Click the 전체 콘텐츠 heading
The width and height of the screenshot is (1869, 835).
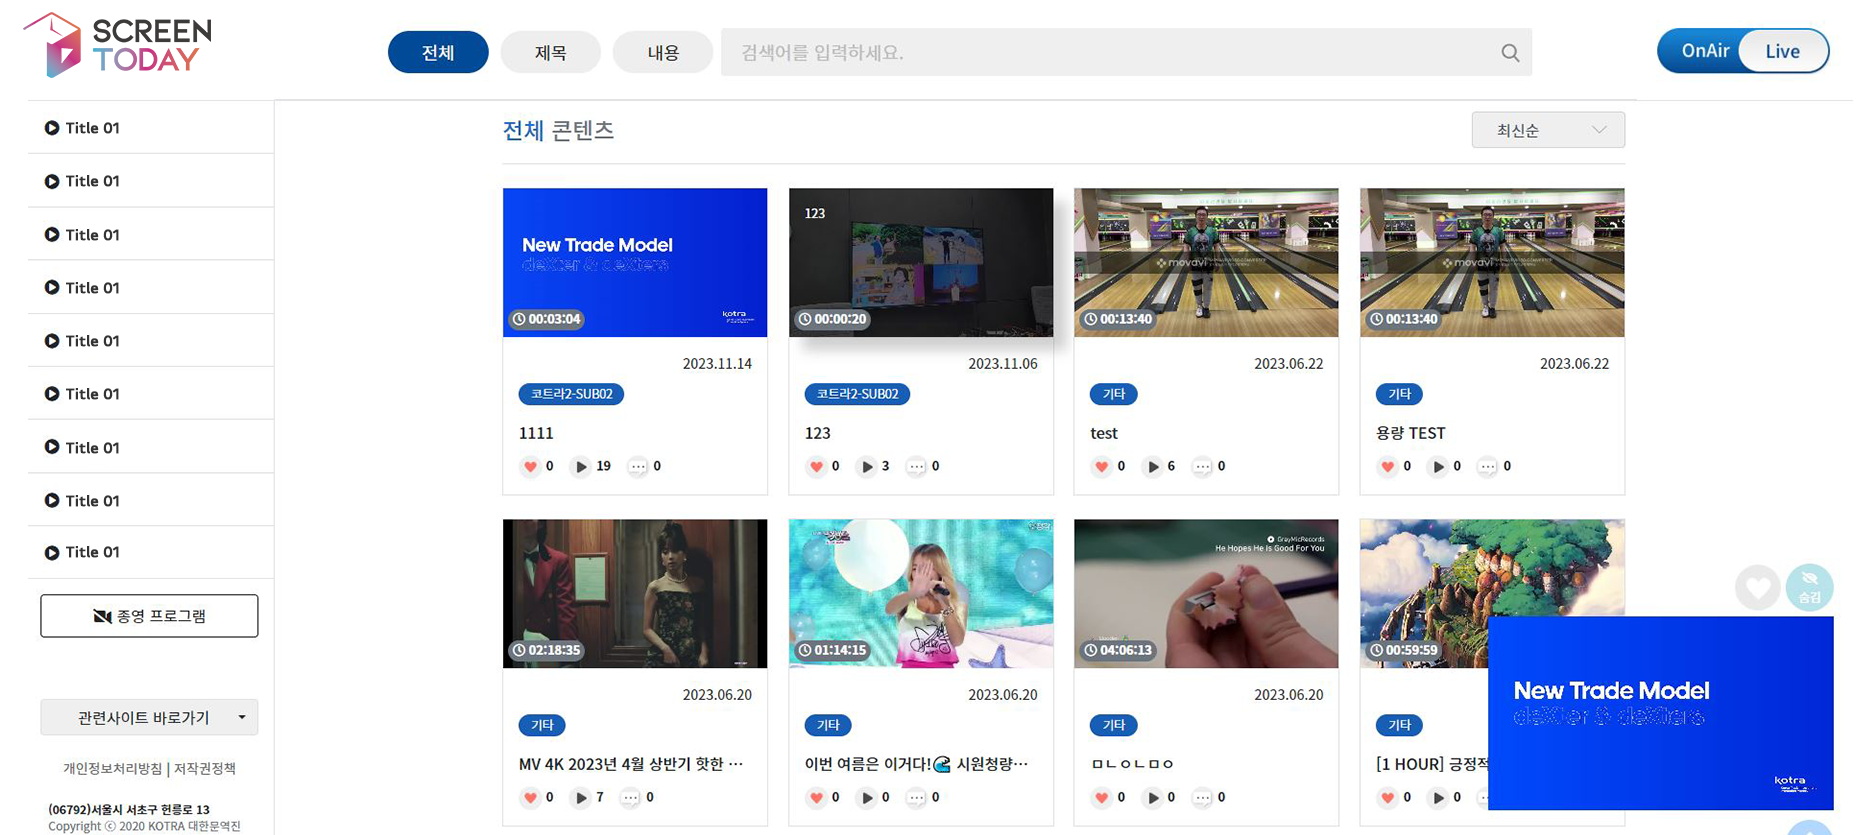click(x=558, y=131)
